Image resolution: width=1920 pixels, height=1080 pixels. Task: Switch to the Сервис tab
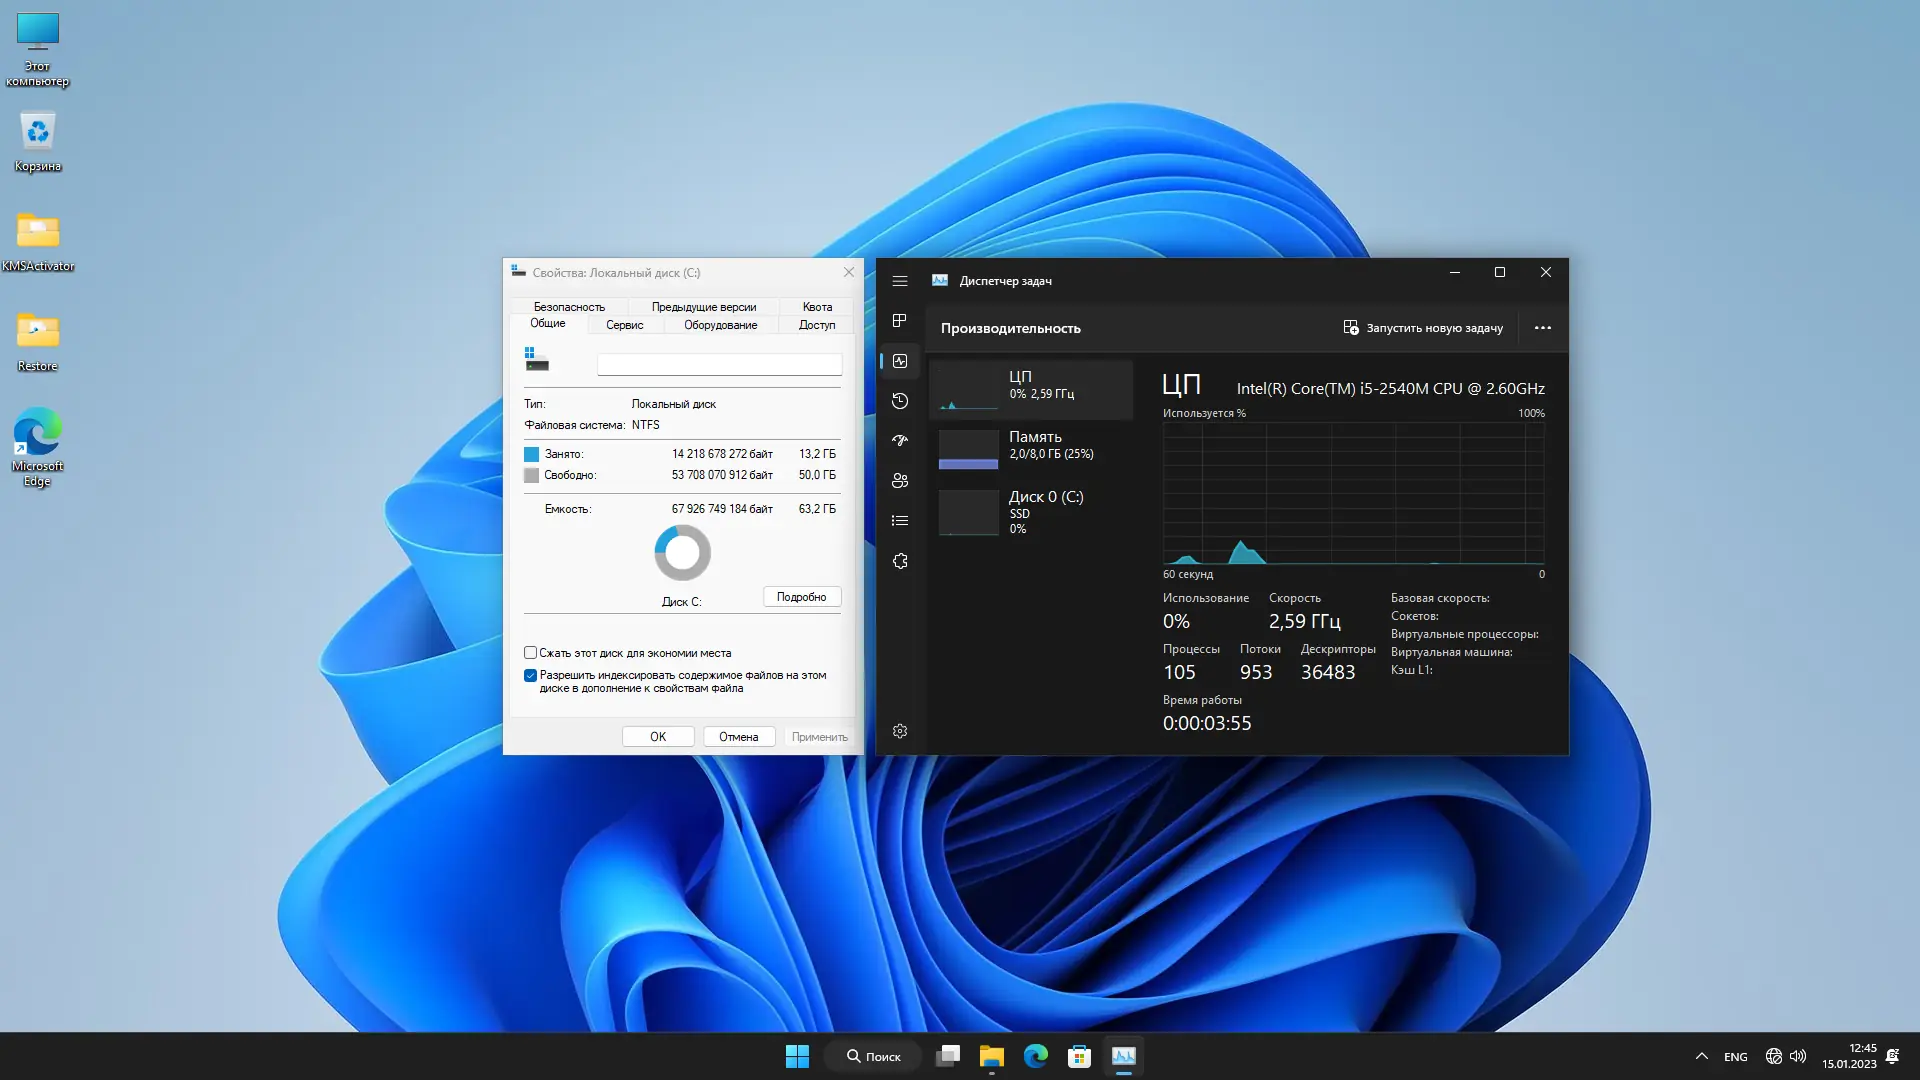click(x=624, y=325)
